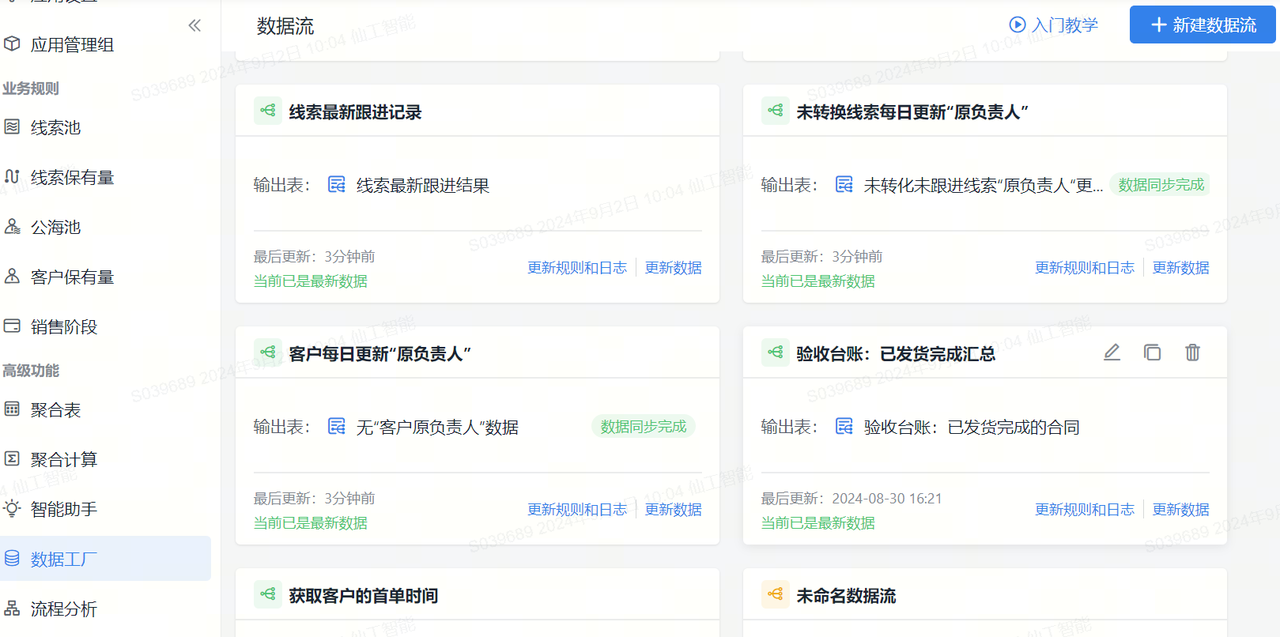Click the edit pencil icon on 验收台账 card

1111,353
